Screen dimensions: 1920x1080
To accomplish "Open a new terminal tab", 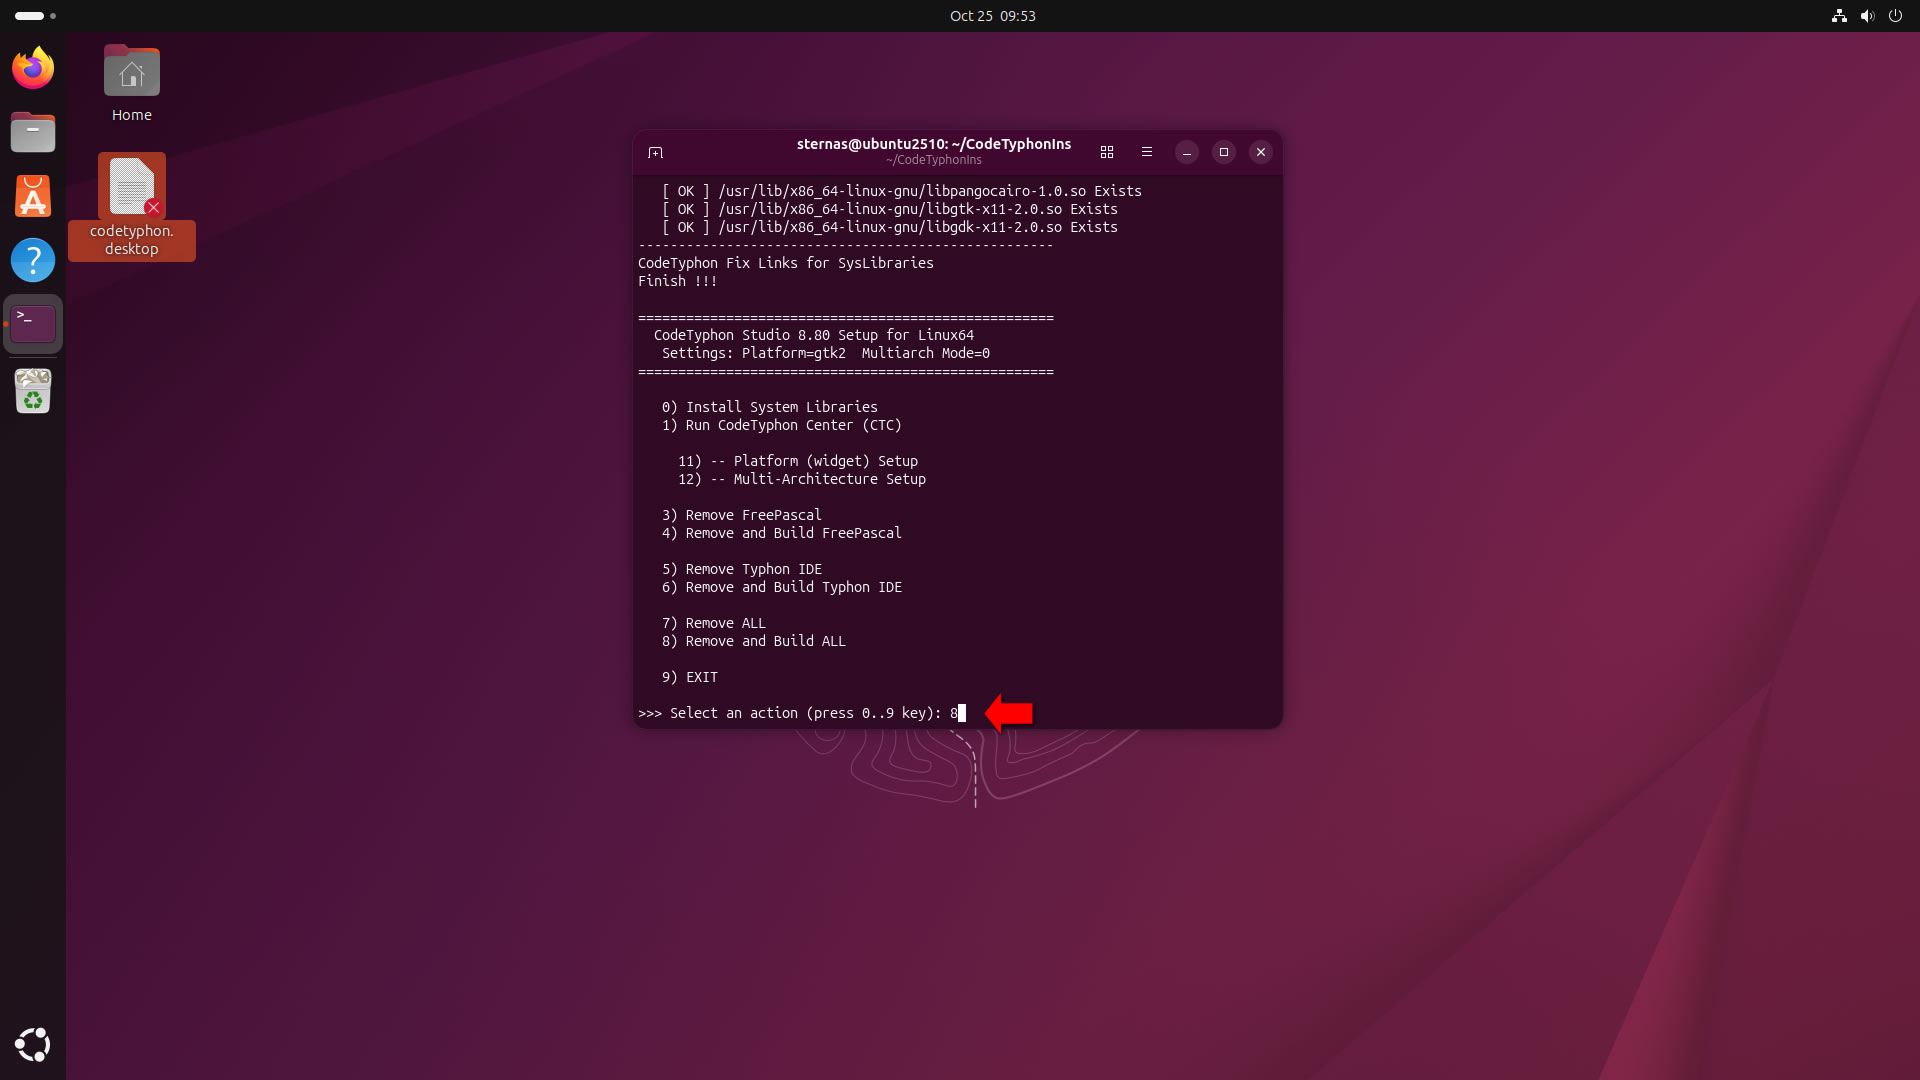I will point(655,152).
